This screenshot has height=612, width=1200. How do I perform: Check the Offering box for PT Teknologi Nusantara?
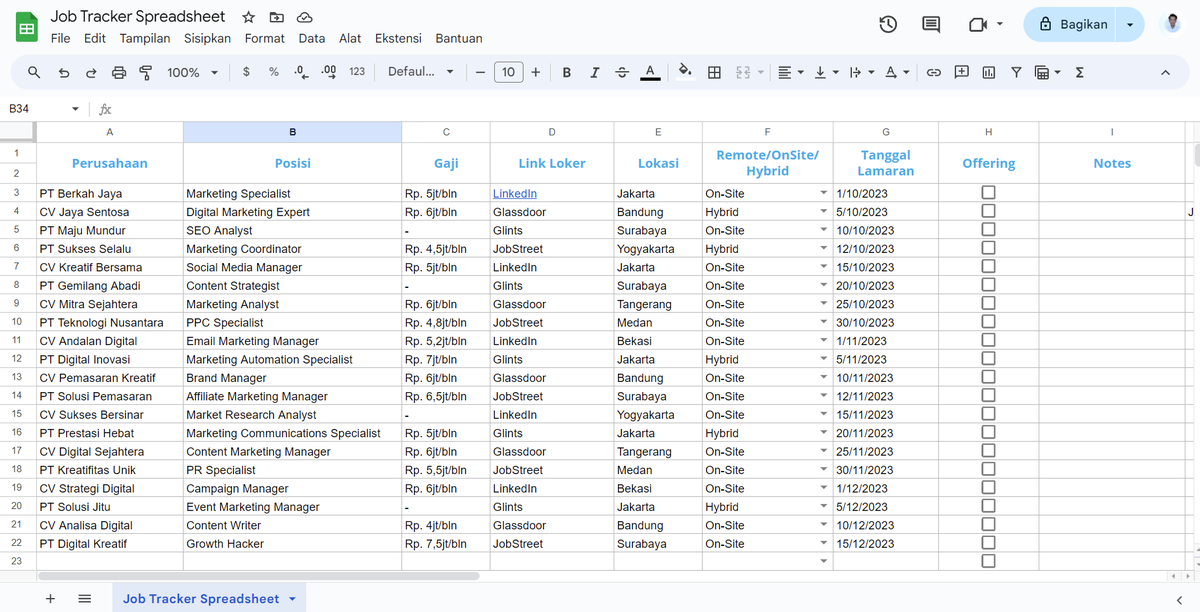click(988, 322)
